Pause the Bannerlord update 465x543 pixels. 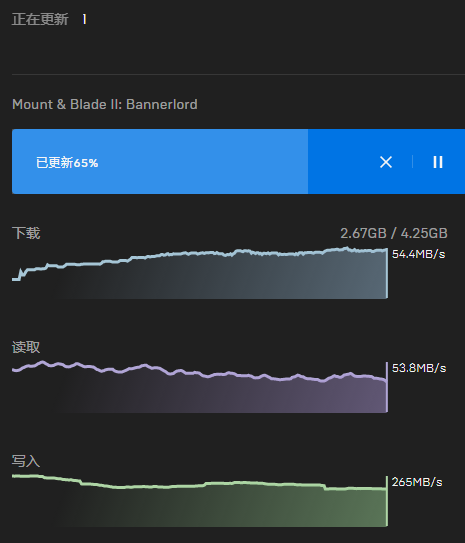click(x=438, y=162)
